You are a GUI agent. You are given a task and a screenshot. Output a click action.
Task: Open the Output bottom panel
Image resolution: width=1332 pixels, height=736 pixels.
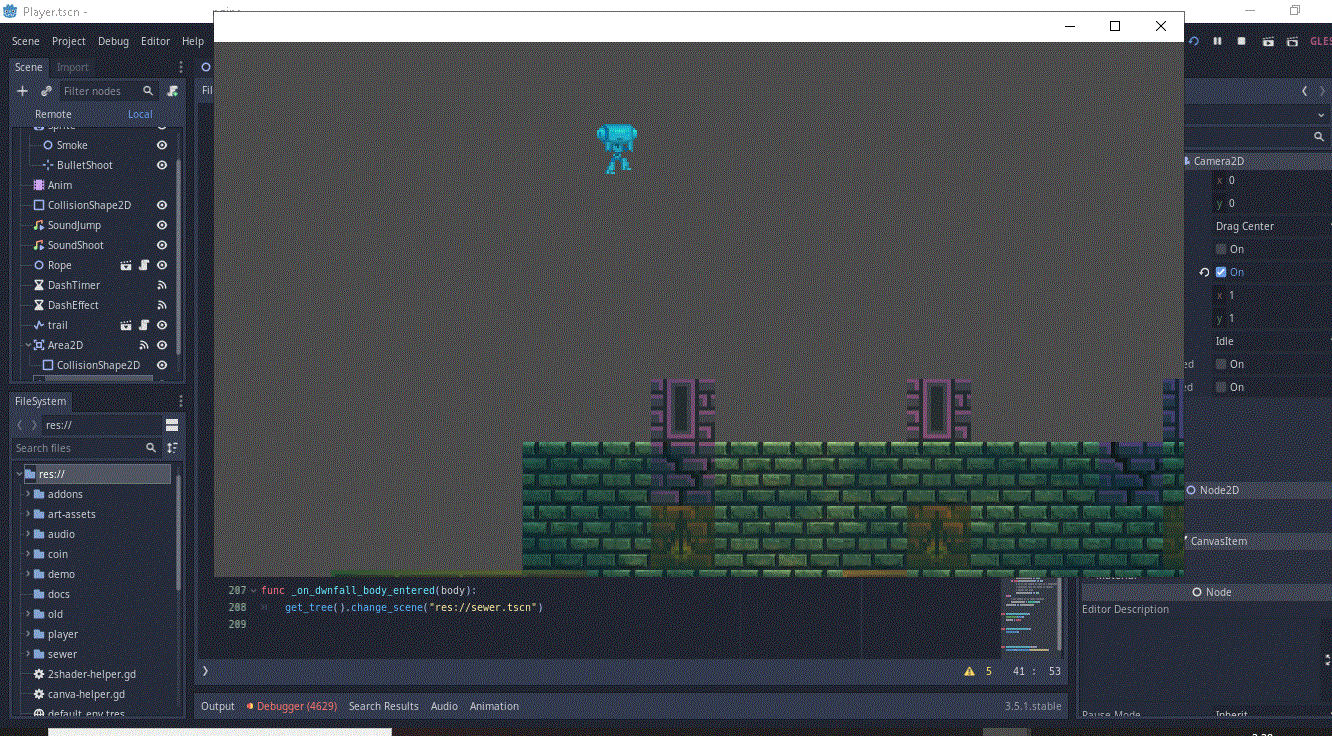click(218, 706)
